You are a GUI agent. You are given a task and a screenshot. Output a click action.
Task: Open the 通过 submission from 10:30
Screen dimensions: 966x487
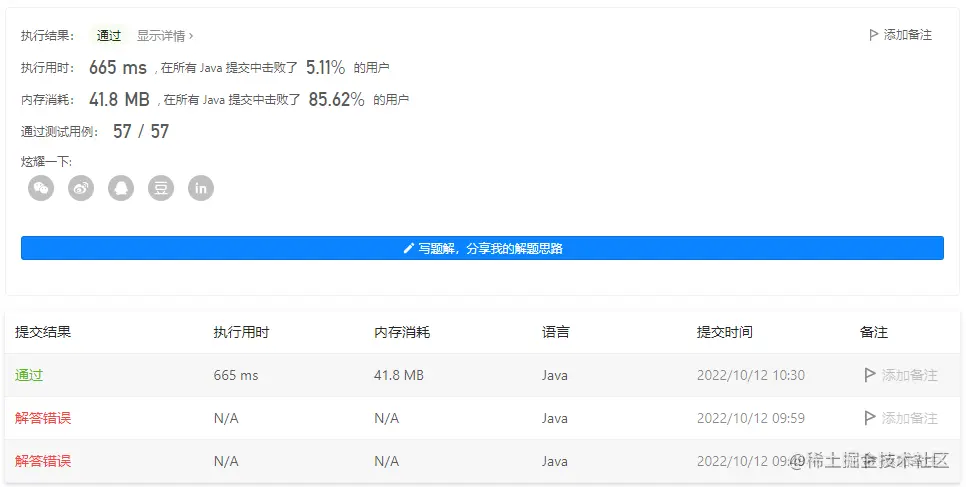pyautogui.click(x=29, y=375)
